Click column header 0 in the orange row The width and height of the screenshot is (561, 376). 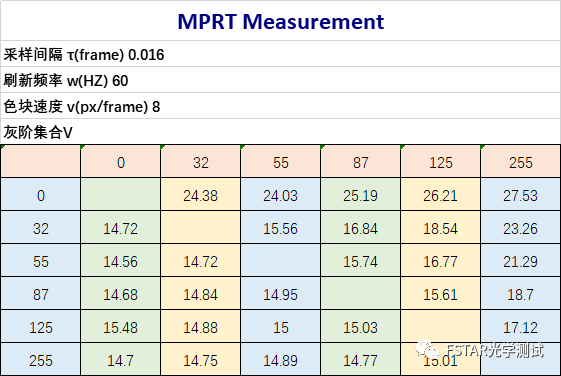[121, 162]
